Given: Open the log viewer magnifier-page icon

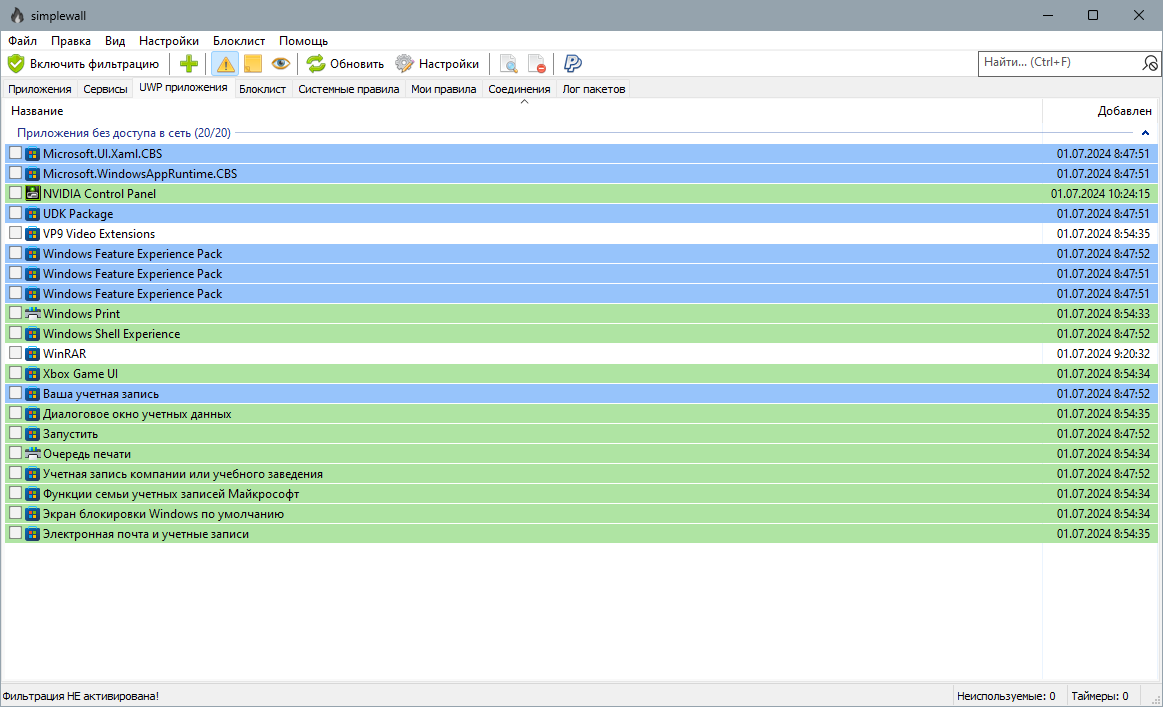Looking at the screenshot, I should (508, 64).
